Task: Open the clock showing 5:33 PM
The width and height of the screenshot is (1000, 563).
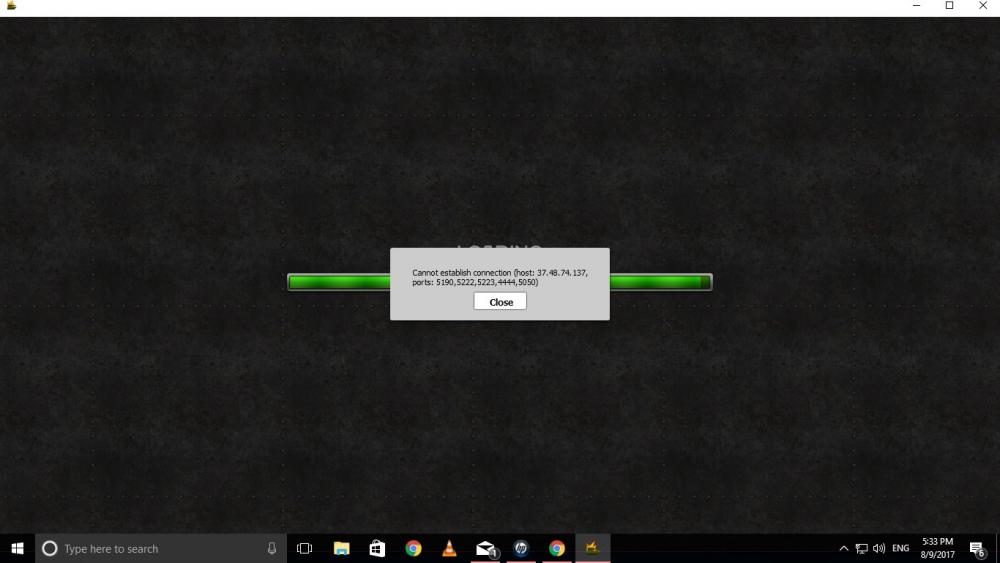Action: [x=937, y=548]
